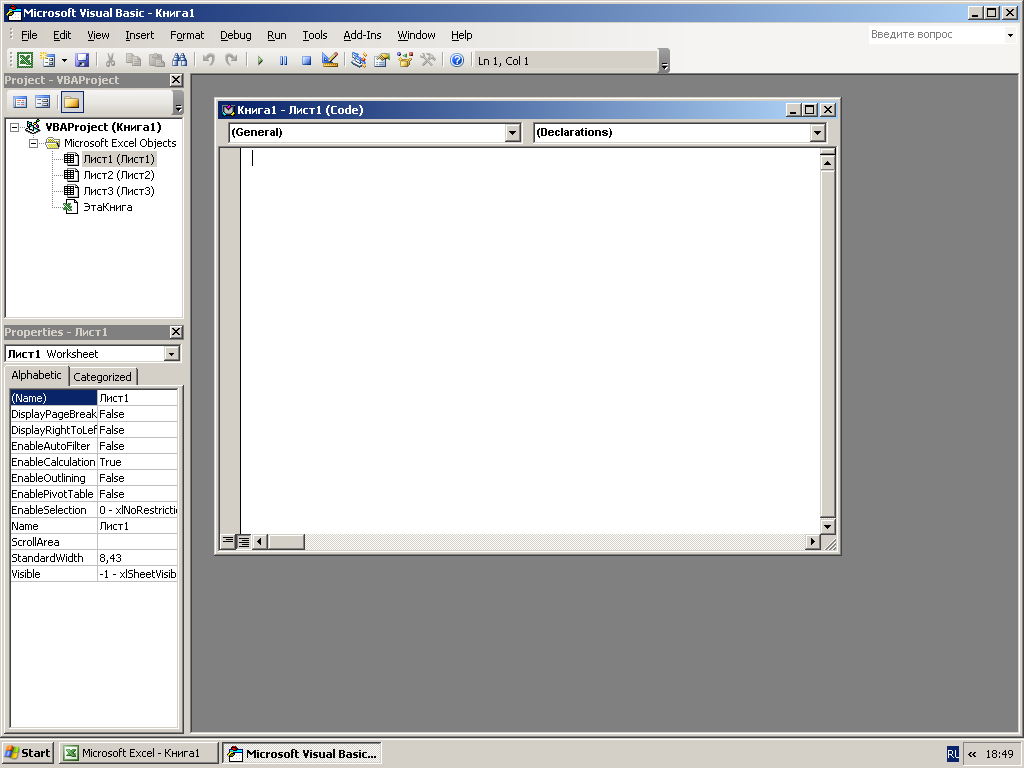
Task: Open the Help menu
Action: click(x=462, y=35)
